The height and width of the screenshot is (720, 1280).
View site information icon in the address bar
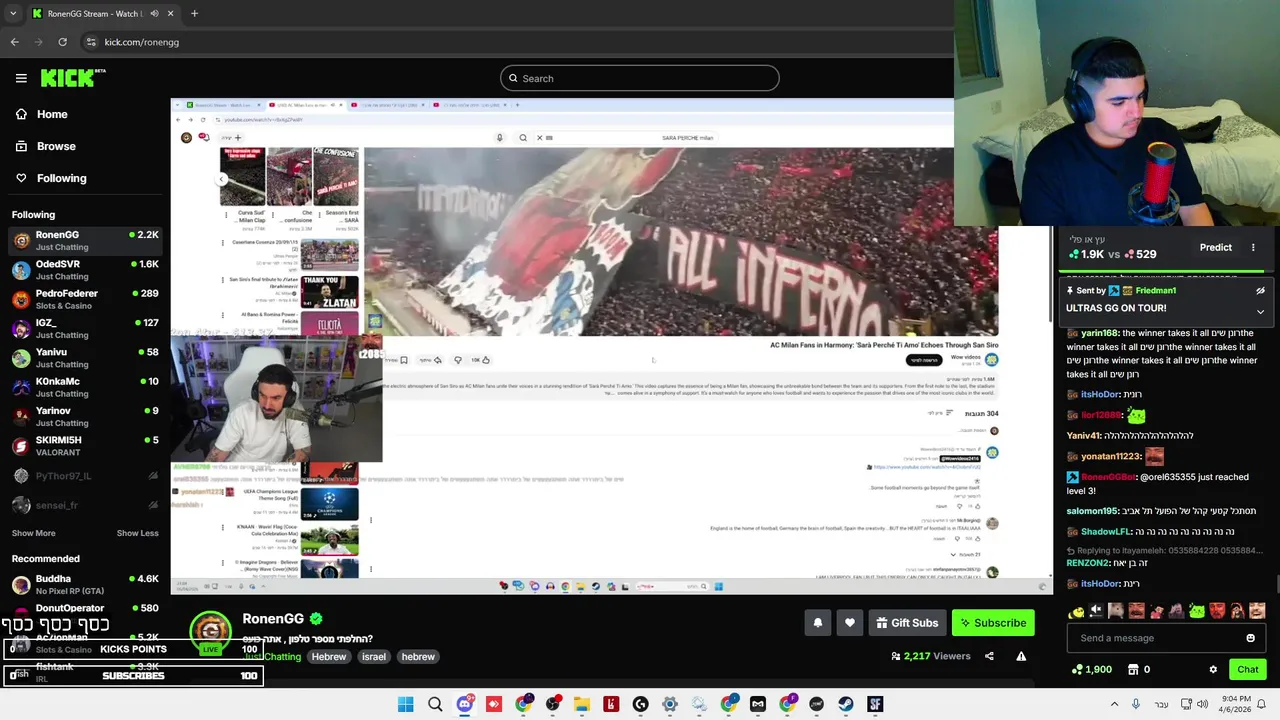click(90, 42)
